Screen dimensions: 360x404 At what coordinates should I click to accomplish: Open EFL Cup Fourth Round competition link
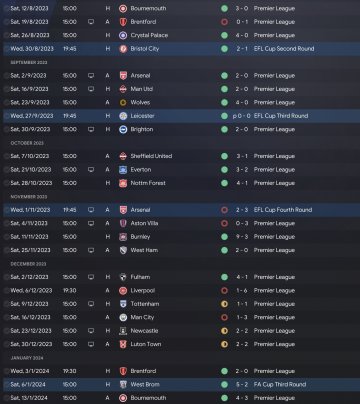pos(283,210)
